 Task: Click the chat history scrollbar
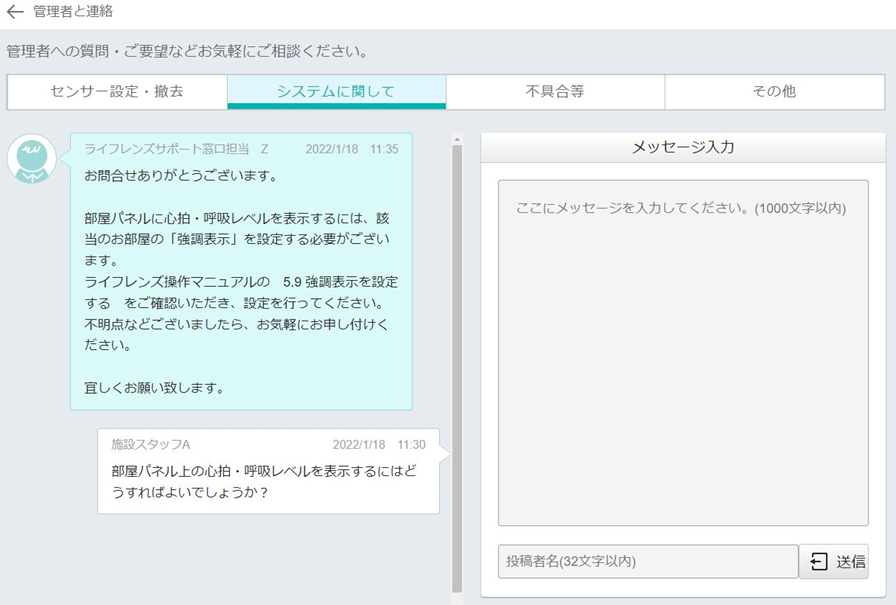457,368
